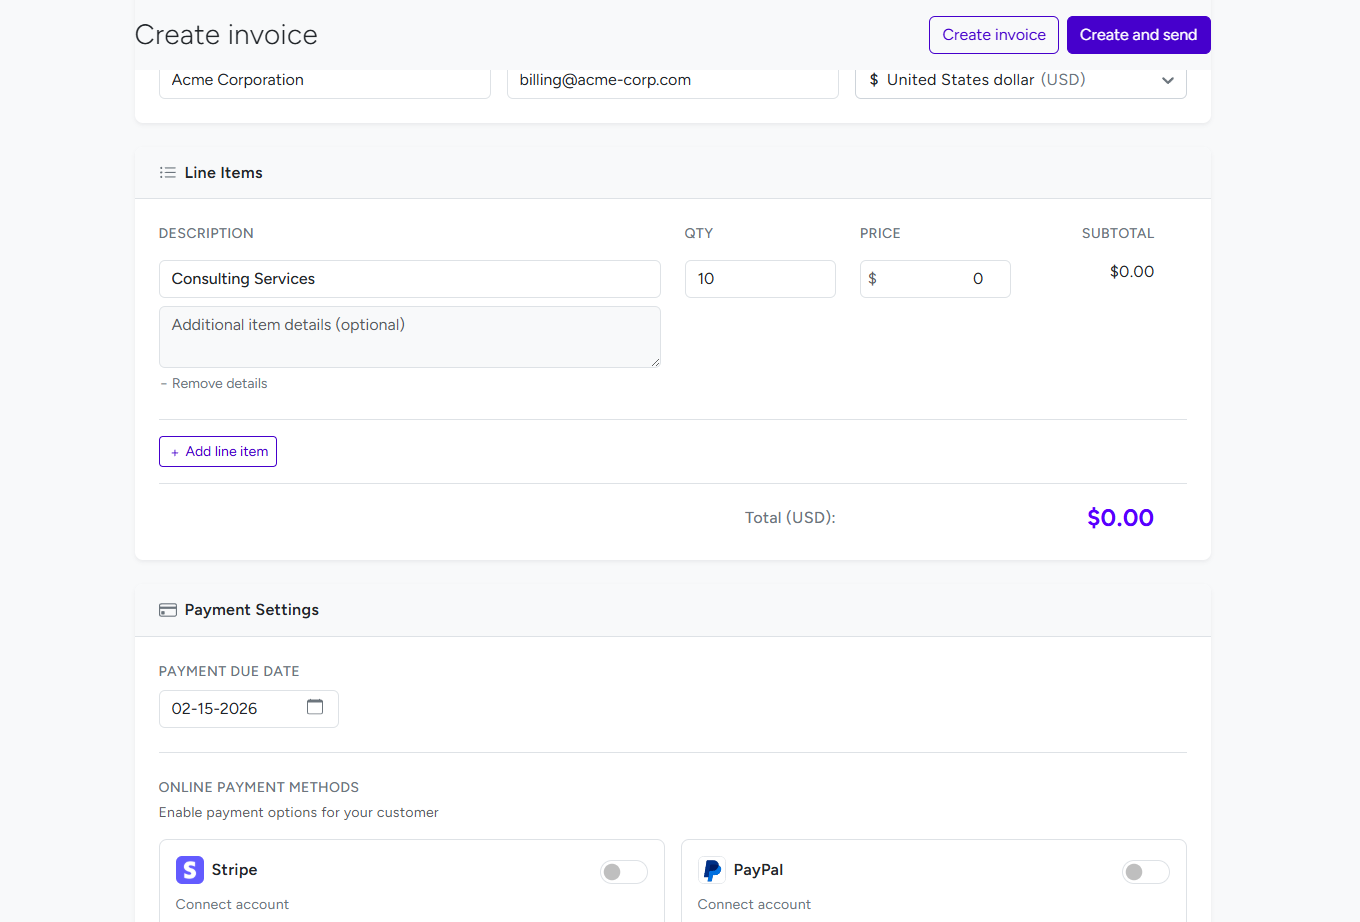Click the Create and send button
Screen dimensions: 1360x922
click(1138, 34)
